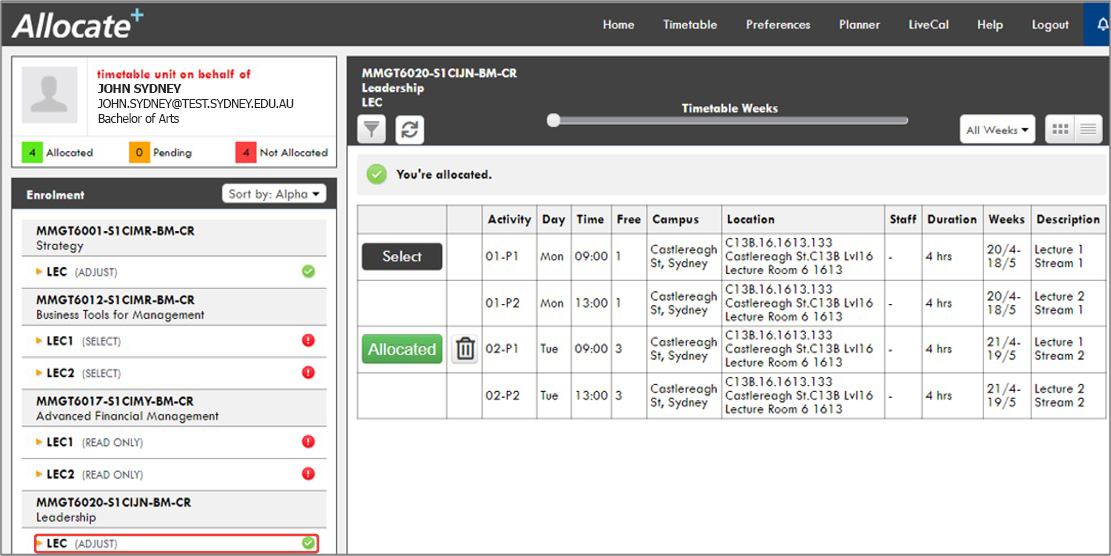Screen dimensions: 1111x556
Task: Switch to grid view icon
Action: (1059, 129)
